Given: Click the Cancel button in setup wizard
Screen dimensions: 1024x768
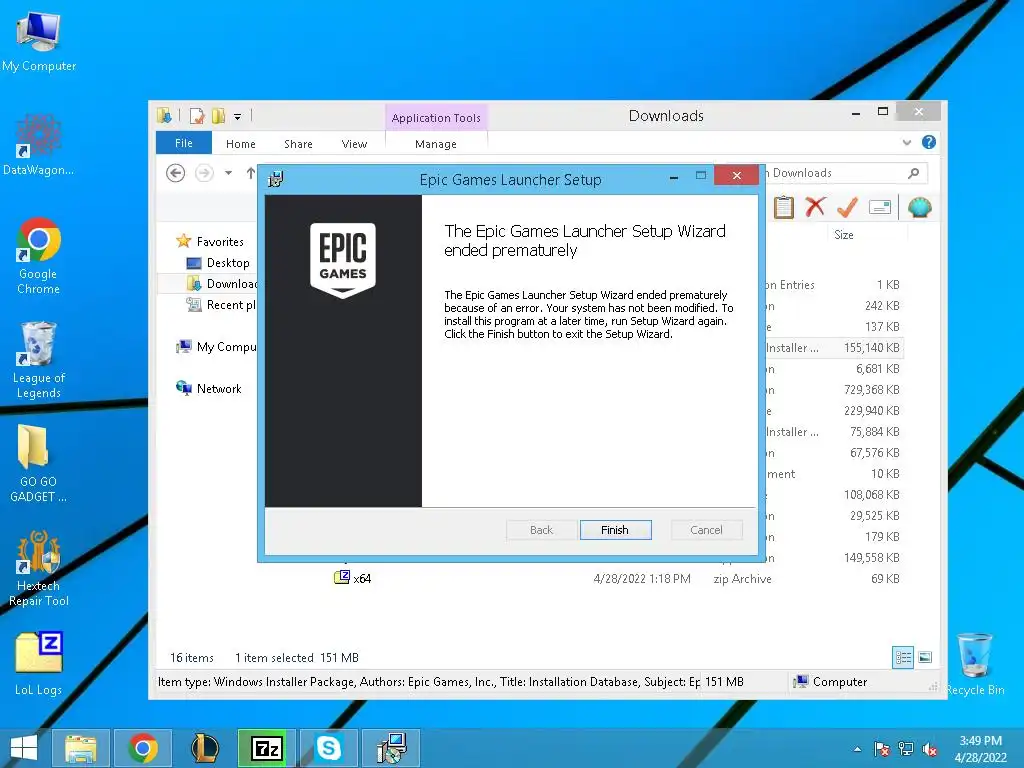Looking at the screenshot, I should [706, 530].
